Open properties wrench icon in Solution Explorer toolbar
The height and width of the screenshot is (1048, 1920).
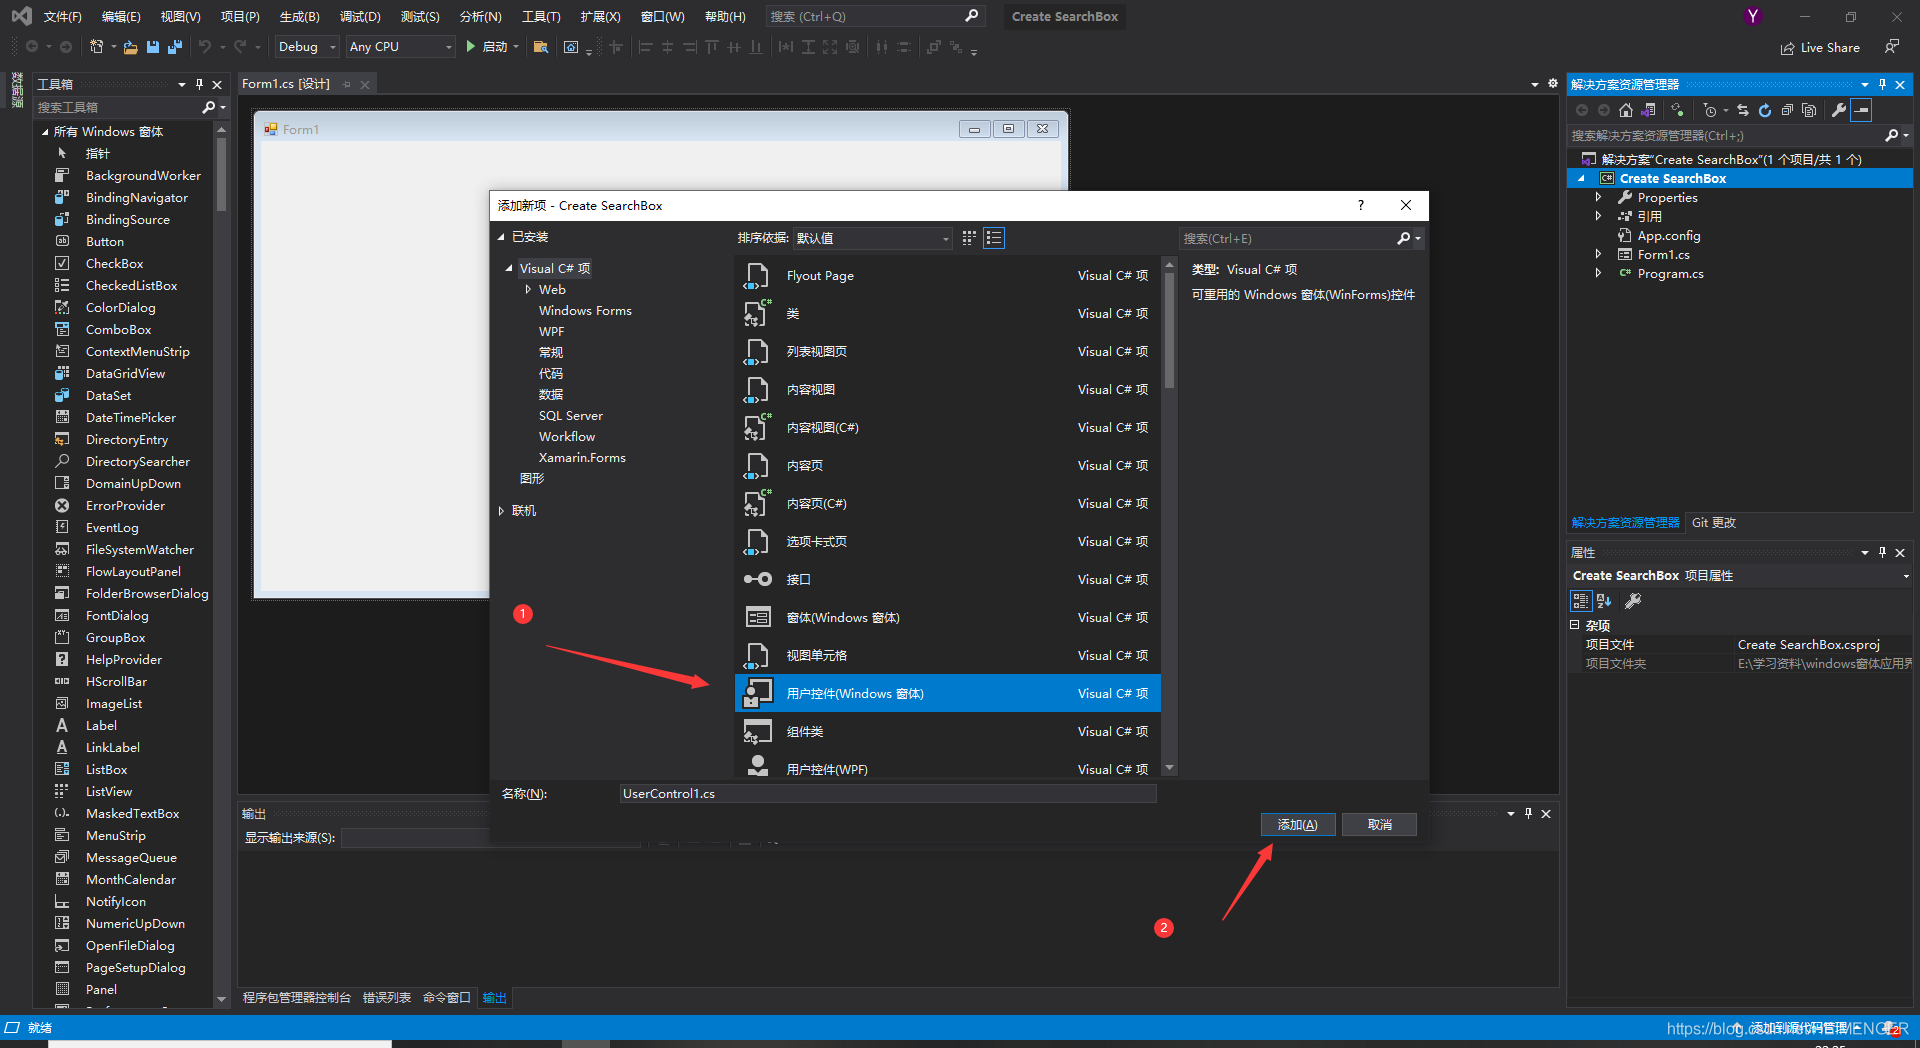(x=1838, y=111)
